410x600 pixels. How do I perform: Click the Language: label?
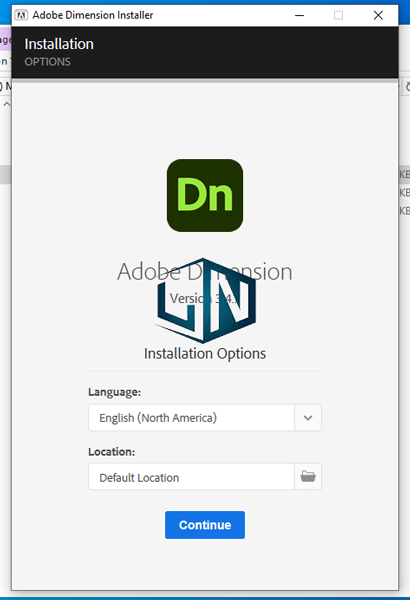click(x=114, y=392)
